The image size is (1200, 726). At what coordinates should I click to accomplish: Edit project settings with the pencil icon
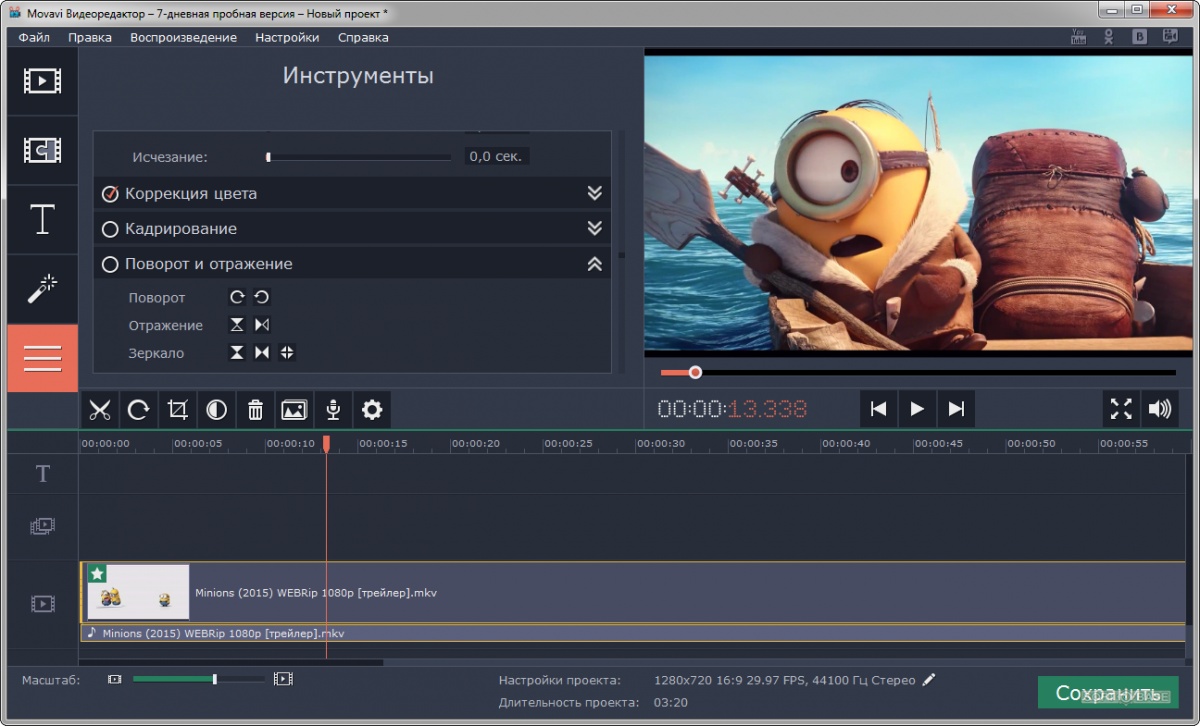tap(929, 680)
